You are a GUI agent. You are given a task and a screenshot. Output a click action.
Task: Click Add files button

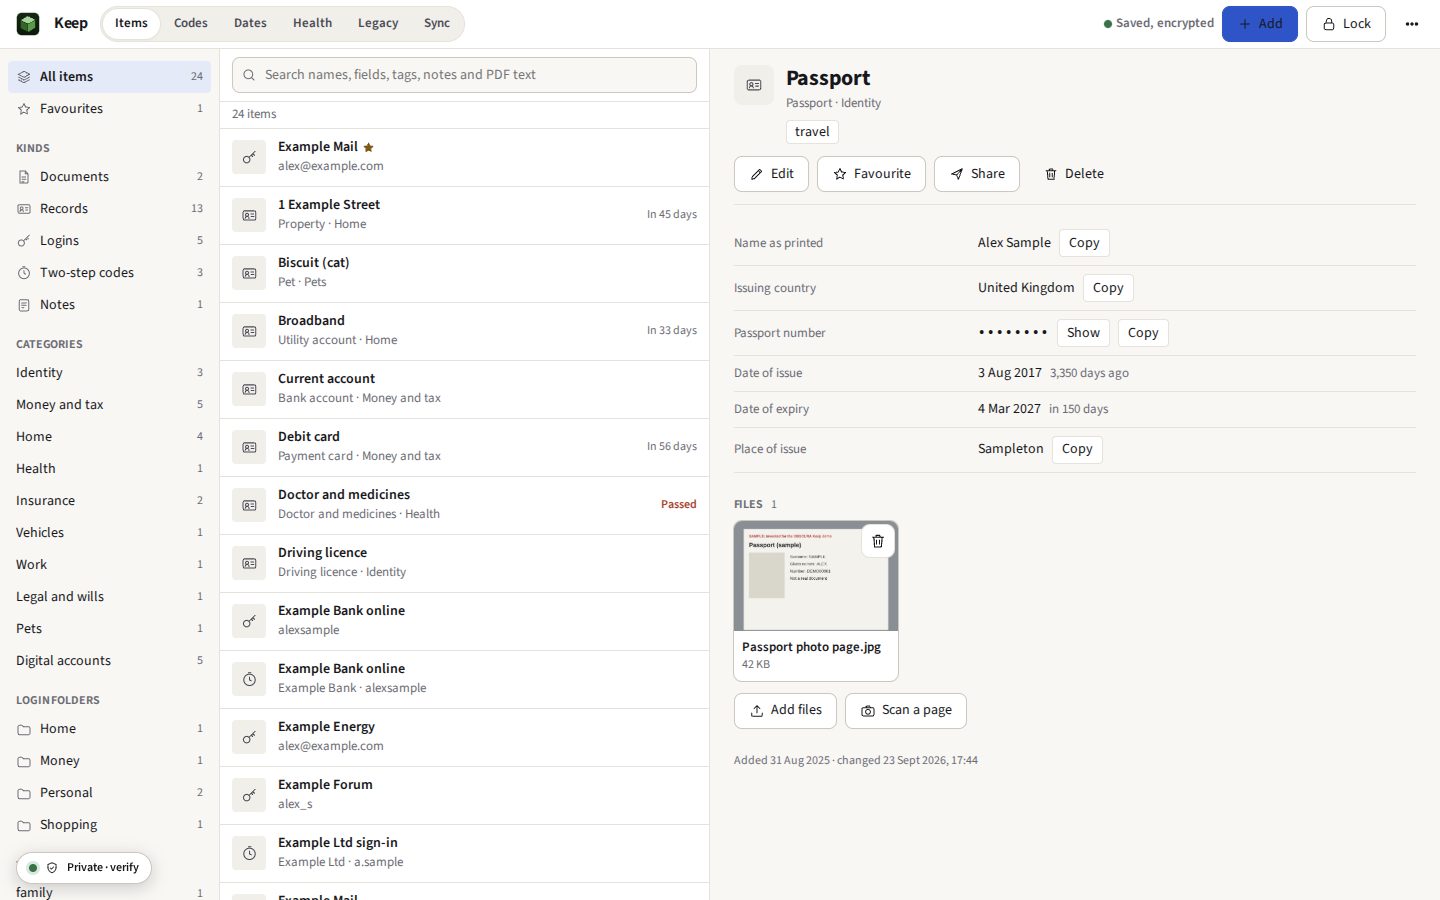(785, 711)
